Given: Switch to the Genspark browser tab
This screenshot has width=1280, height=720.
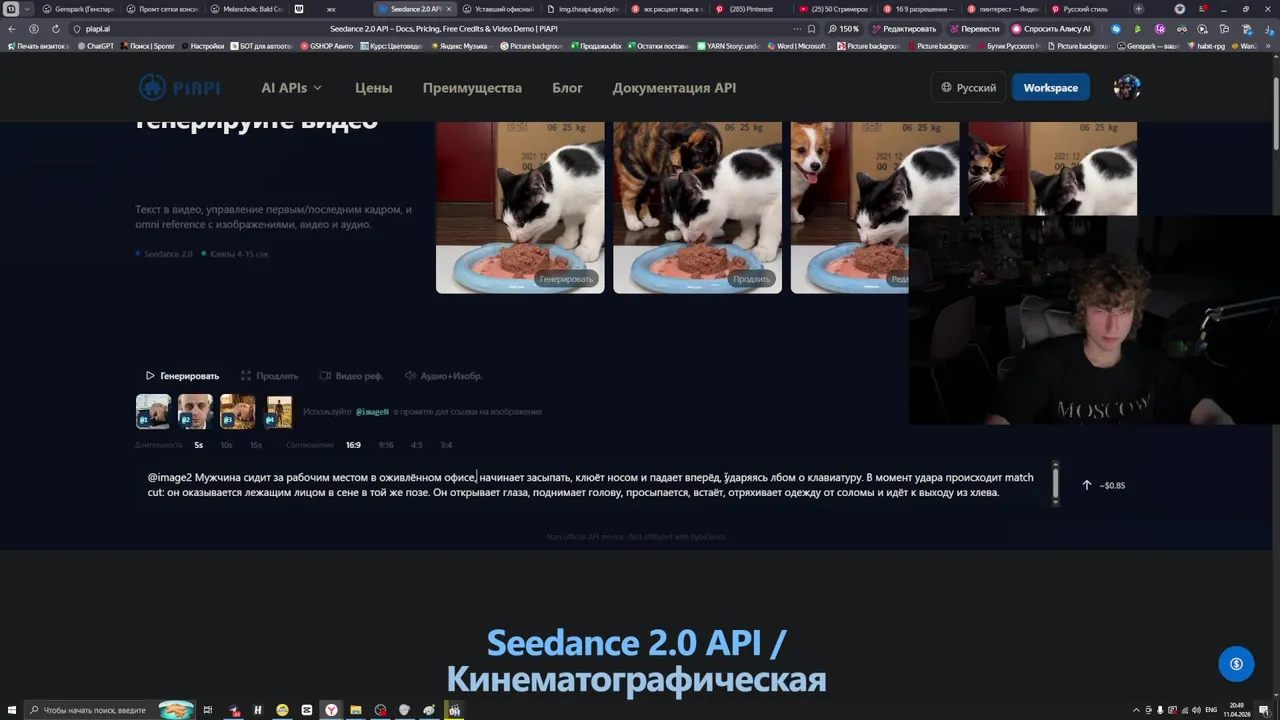Looking at the screenshot, I should click(x=78, y=9).
